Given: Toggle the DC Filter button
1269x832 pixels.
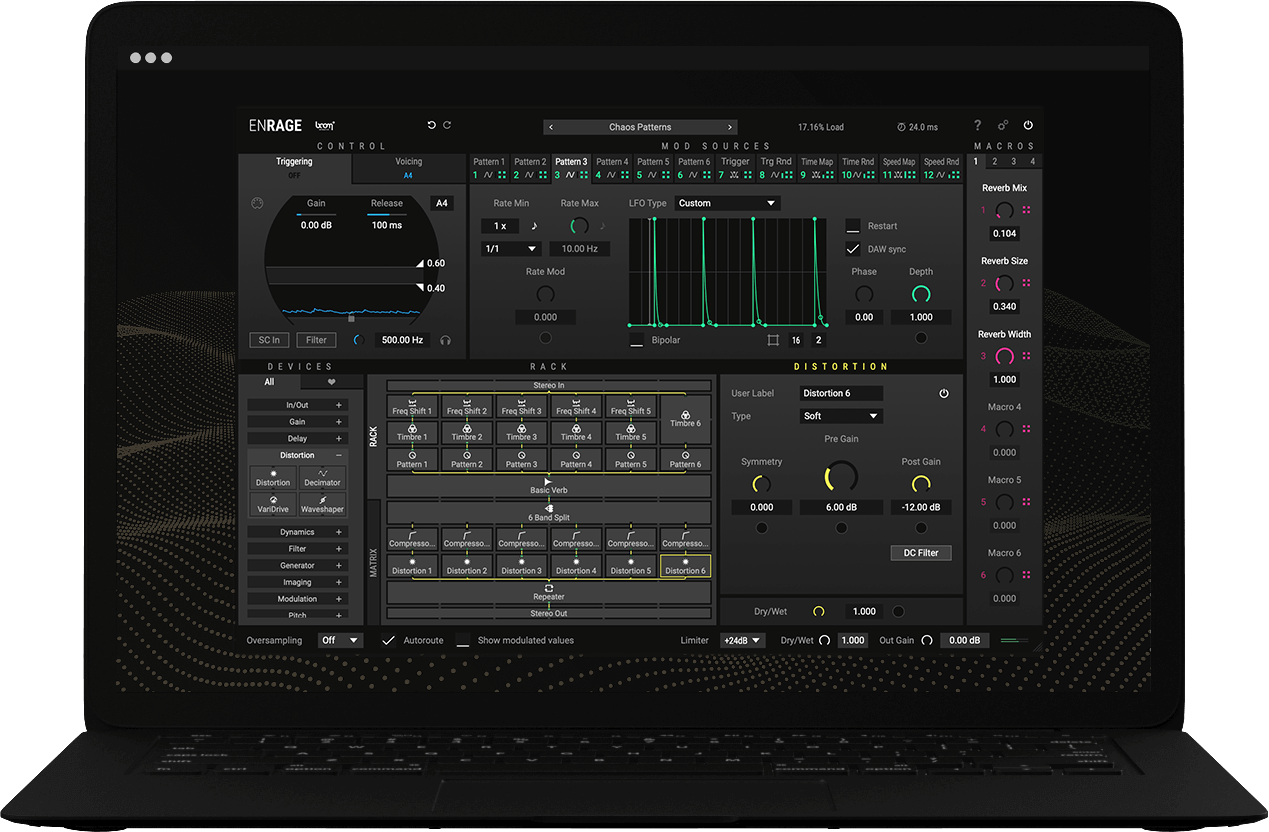Looking at the screenshot, I should click(x=921, y=552).
